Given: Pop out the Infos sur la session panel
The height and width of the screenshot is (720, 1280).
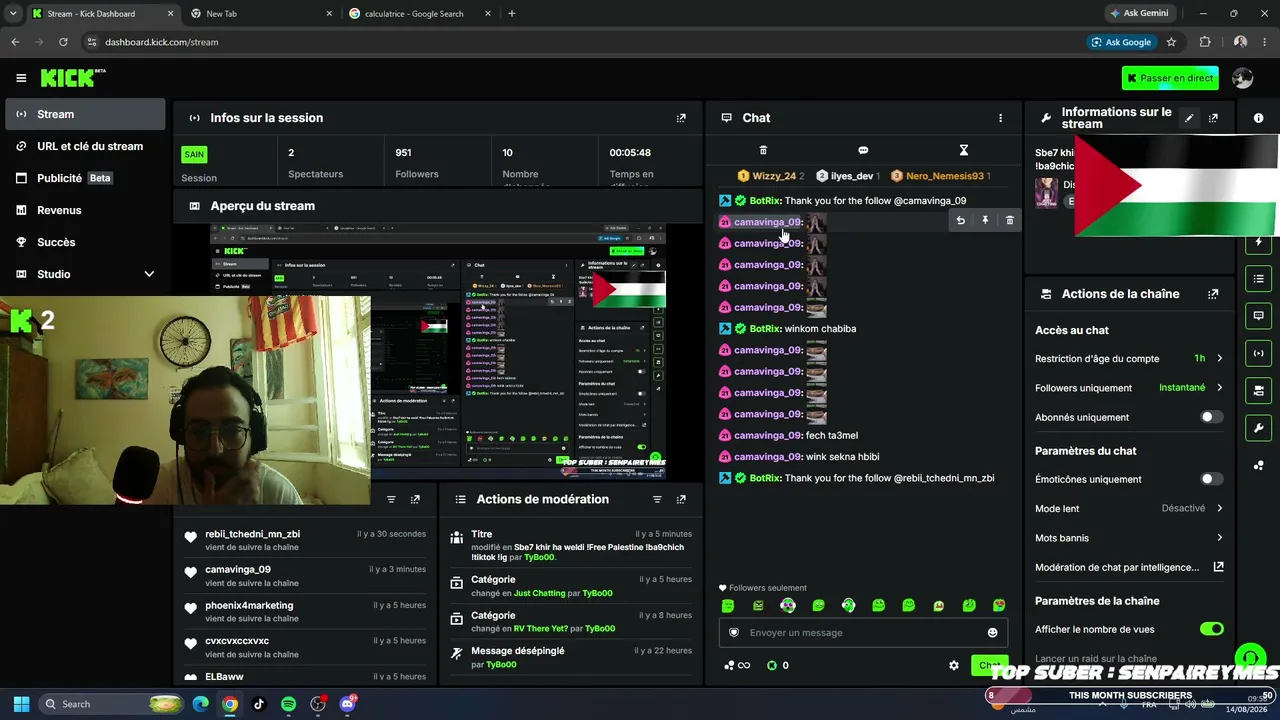Looking at the screenshot, I should click(x=681, y=118).
